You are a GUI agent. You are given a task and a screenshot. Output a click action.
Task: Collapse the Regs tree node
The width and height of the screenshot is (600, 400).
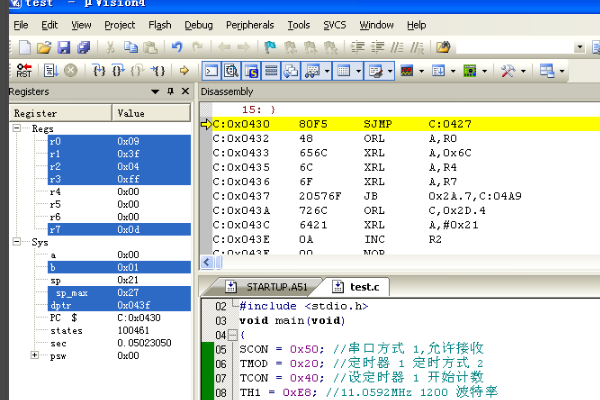click(x=17, y=128)
